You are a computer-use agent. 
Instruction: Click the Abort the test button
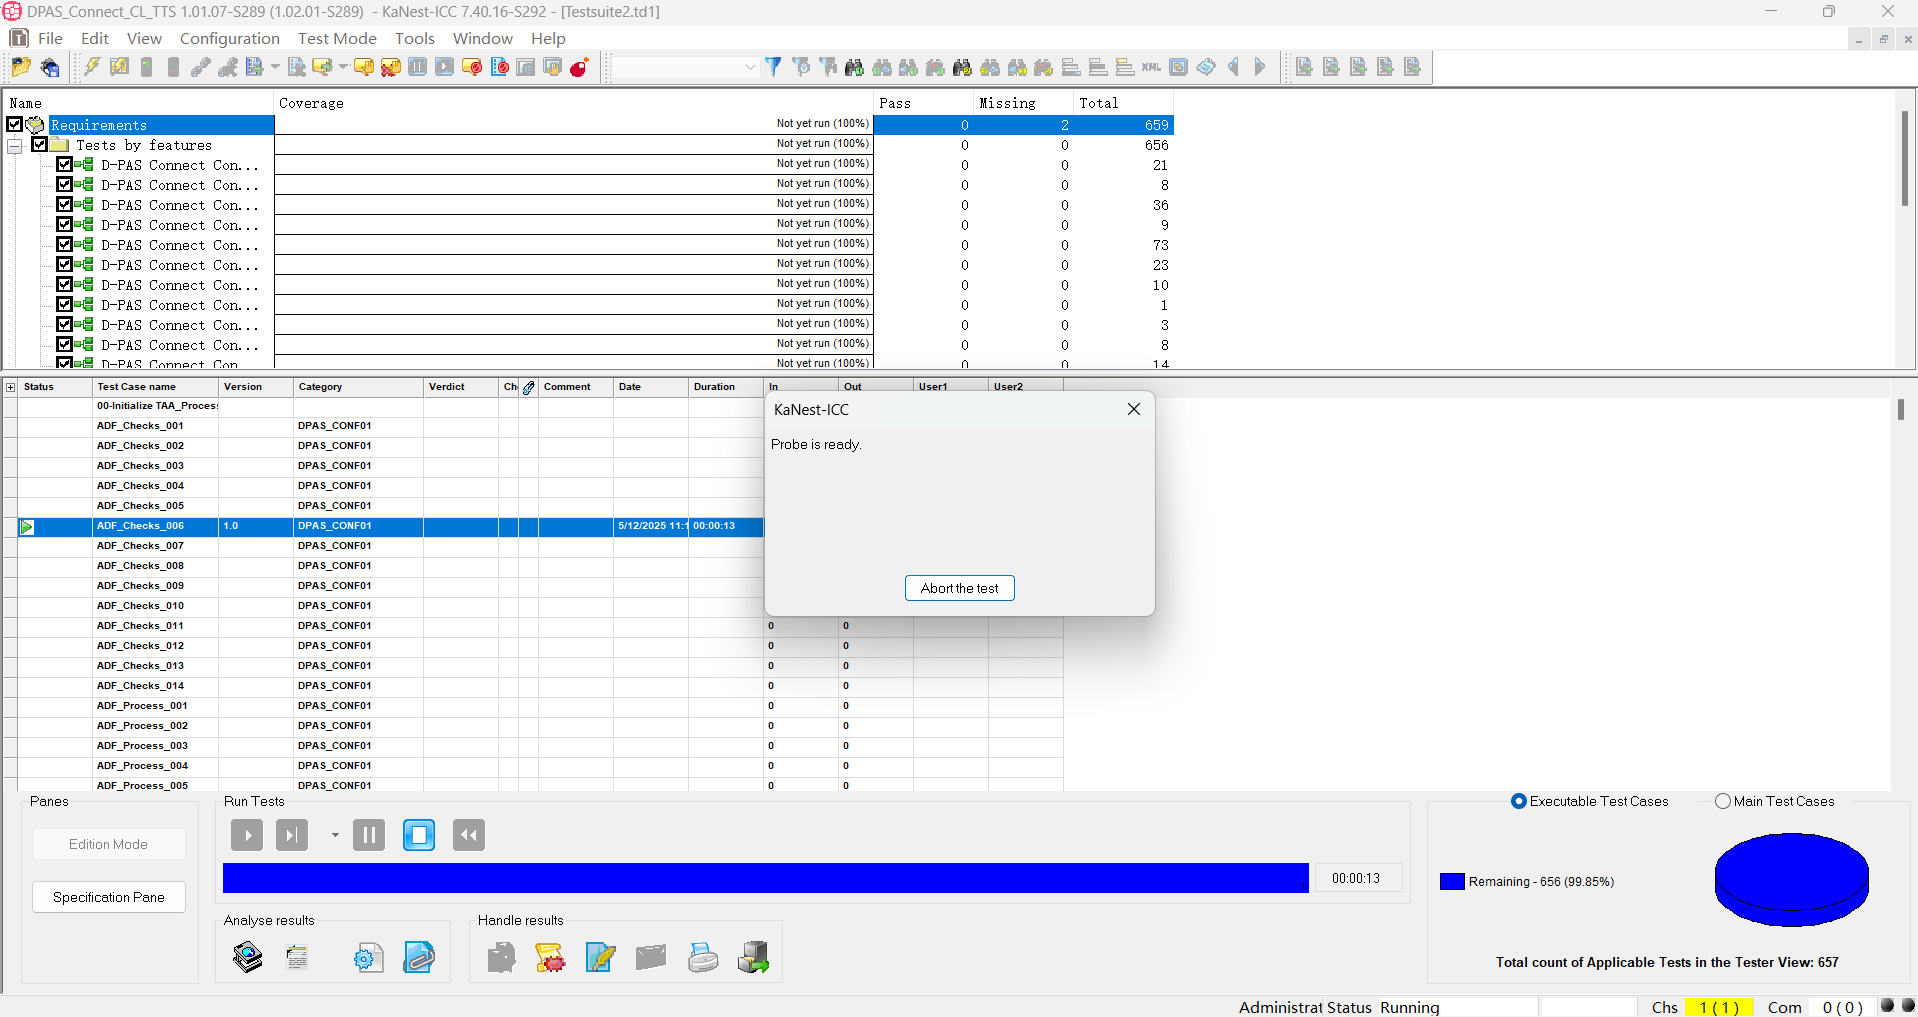tap(959, 588)
